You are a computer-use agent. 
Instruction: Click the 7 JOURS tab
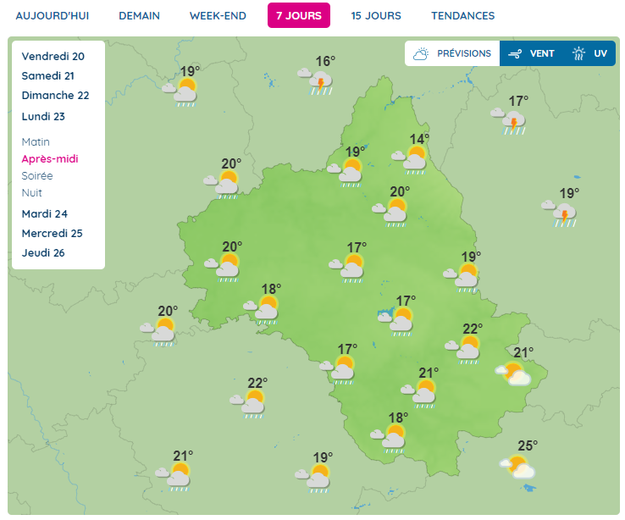[x=299, y=16]
